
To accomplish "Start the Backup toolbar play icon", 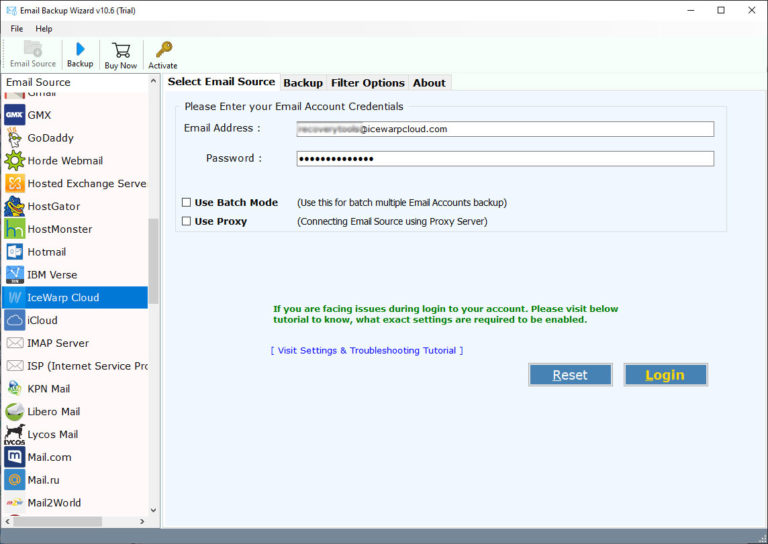I will coord(80,48).
